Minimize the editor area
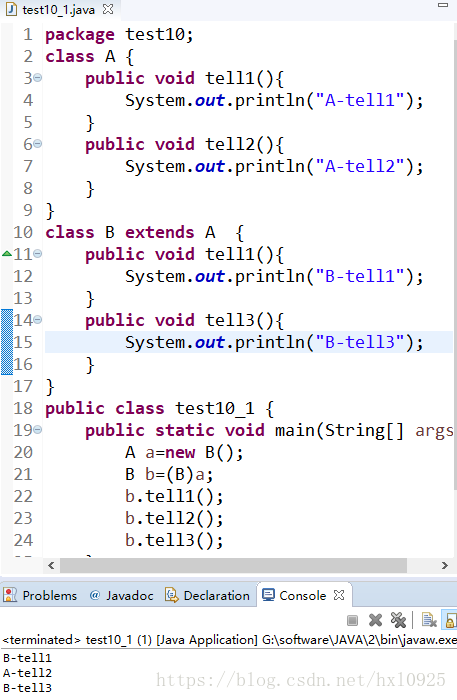This screenshot has height=700, width=457. (x=443, y=5)
